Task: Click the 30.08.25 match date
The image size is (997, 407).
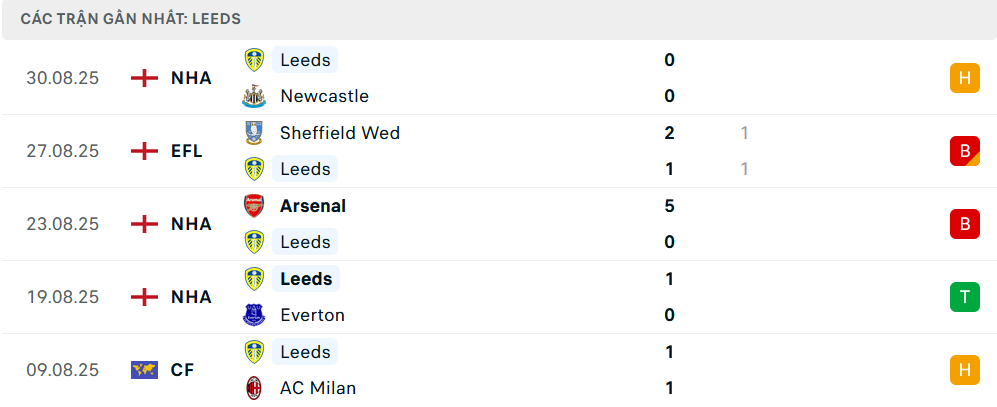Action: click(x=63, y=78)
